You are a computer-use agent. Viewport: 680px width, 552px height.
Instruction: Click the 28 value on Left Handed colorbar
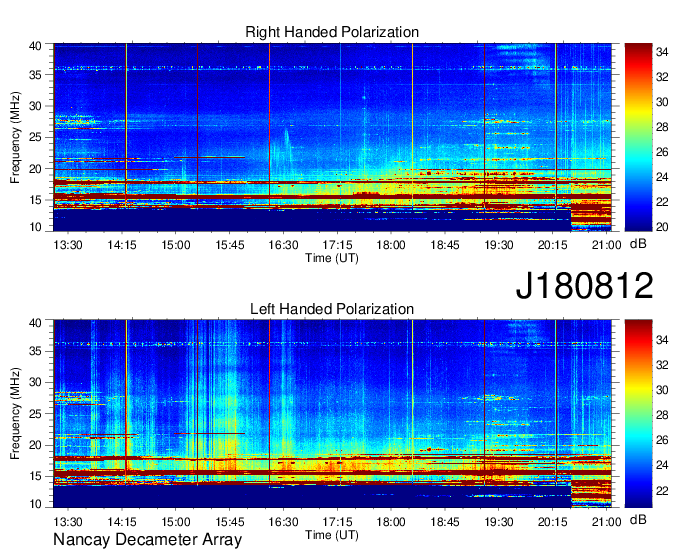[x=662, y=415]
